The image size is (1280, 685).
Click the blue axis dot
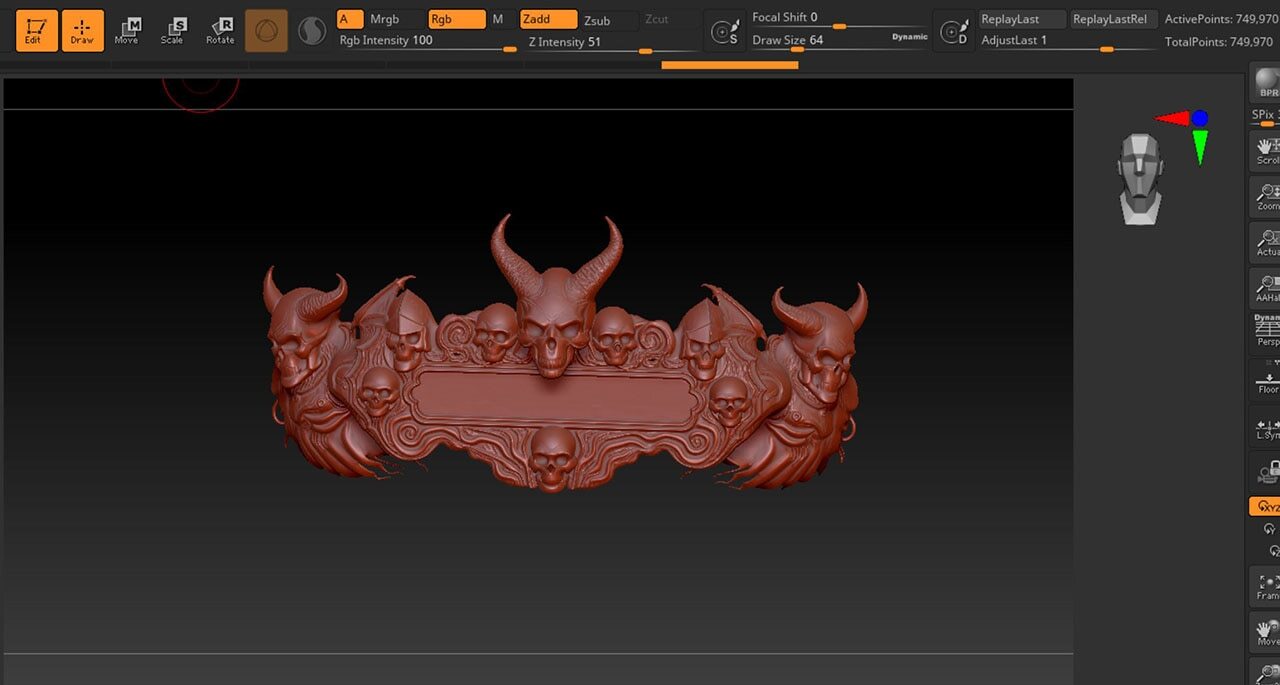[1200, 118]
